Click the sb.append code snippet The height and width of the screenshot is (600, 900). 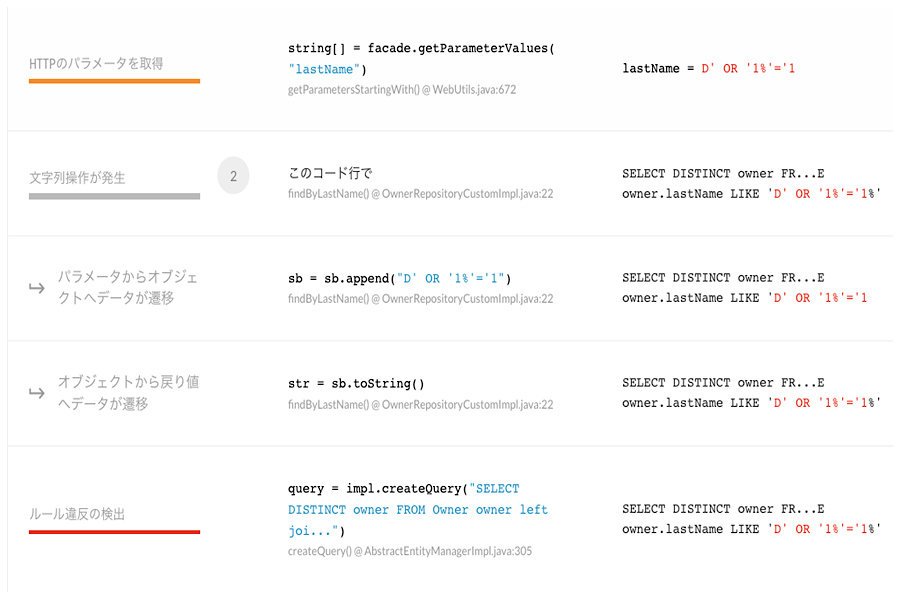399,278
